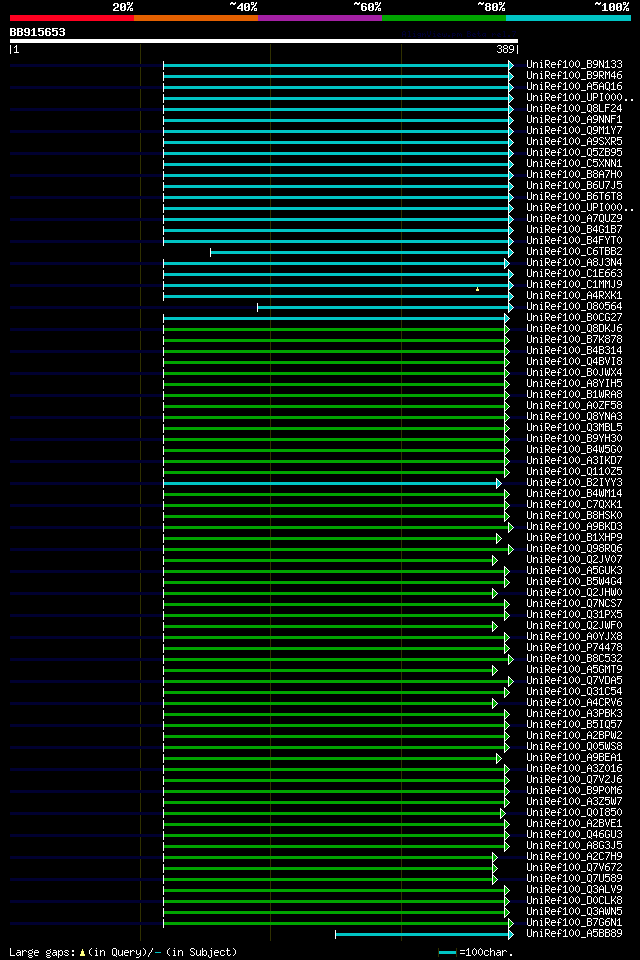Select label UniRef100_A9BEA1
This screenshot has height=960, width=640.
pos(574,759)
